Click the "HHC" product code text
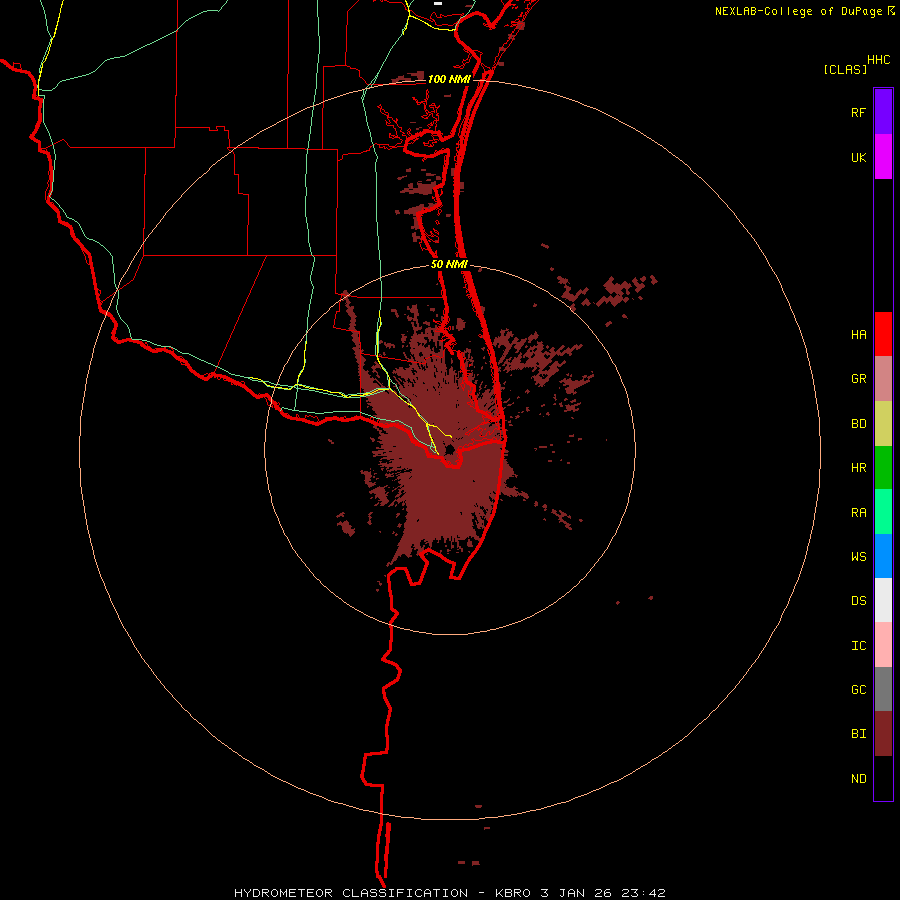The height and width of the screenshot is (900, 900). point(879,60)
